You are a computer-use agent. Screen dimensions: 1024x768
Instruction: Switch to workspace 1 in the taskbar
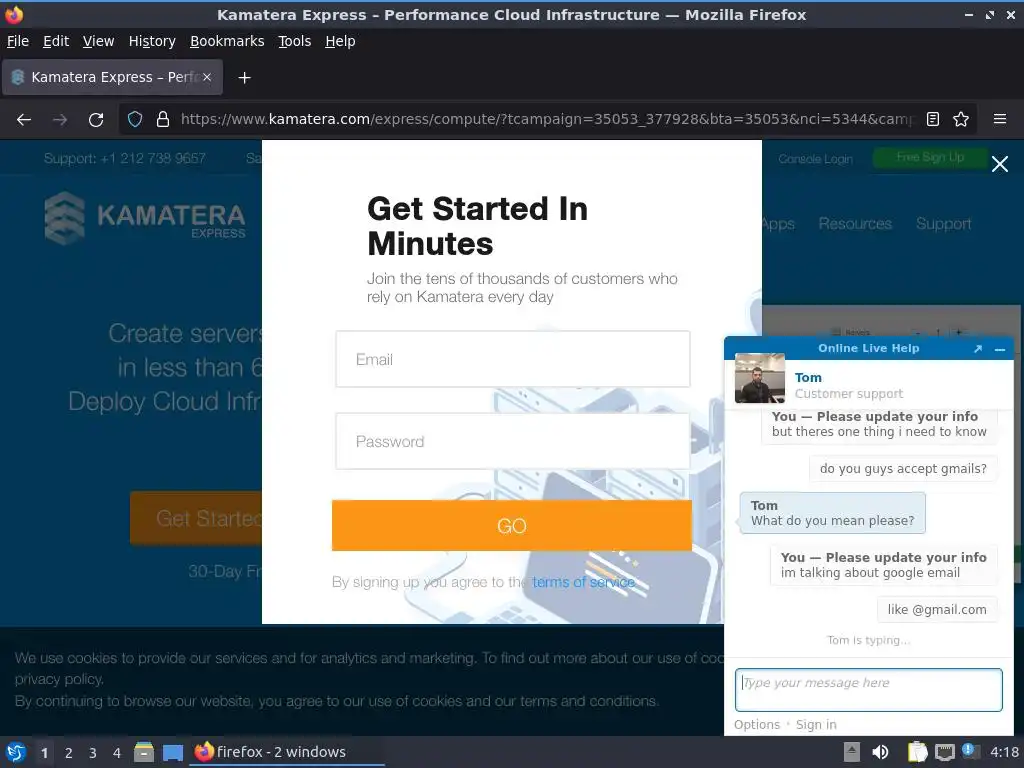click(44, 753)
